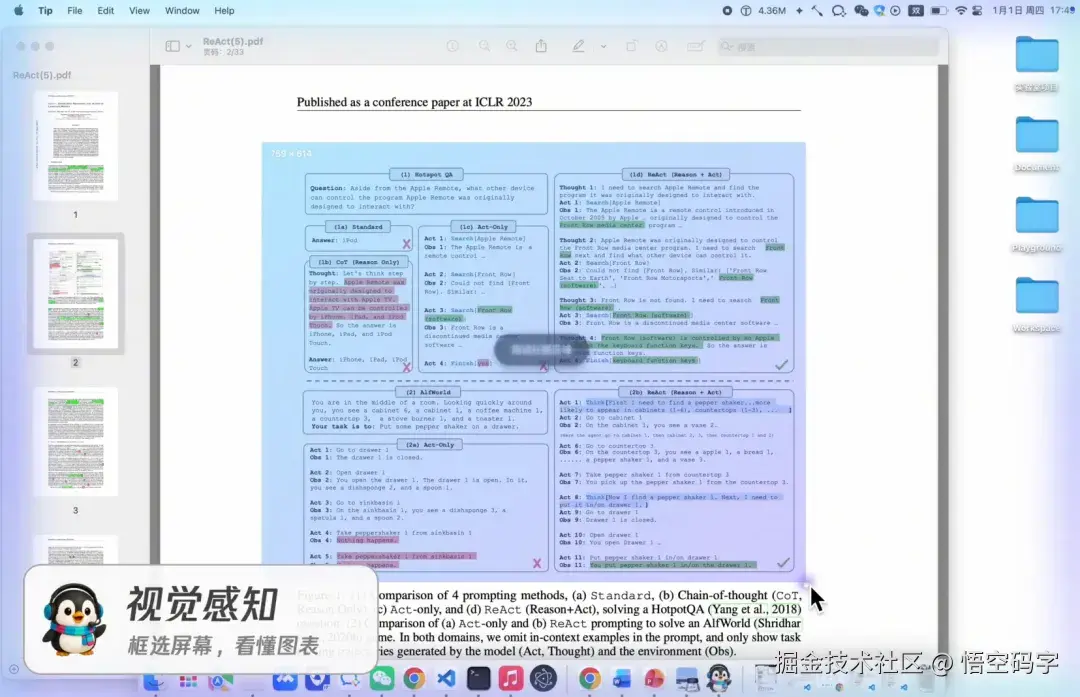
Task: Click the sparkle menu bar icon
Action: tap(799, 10)
